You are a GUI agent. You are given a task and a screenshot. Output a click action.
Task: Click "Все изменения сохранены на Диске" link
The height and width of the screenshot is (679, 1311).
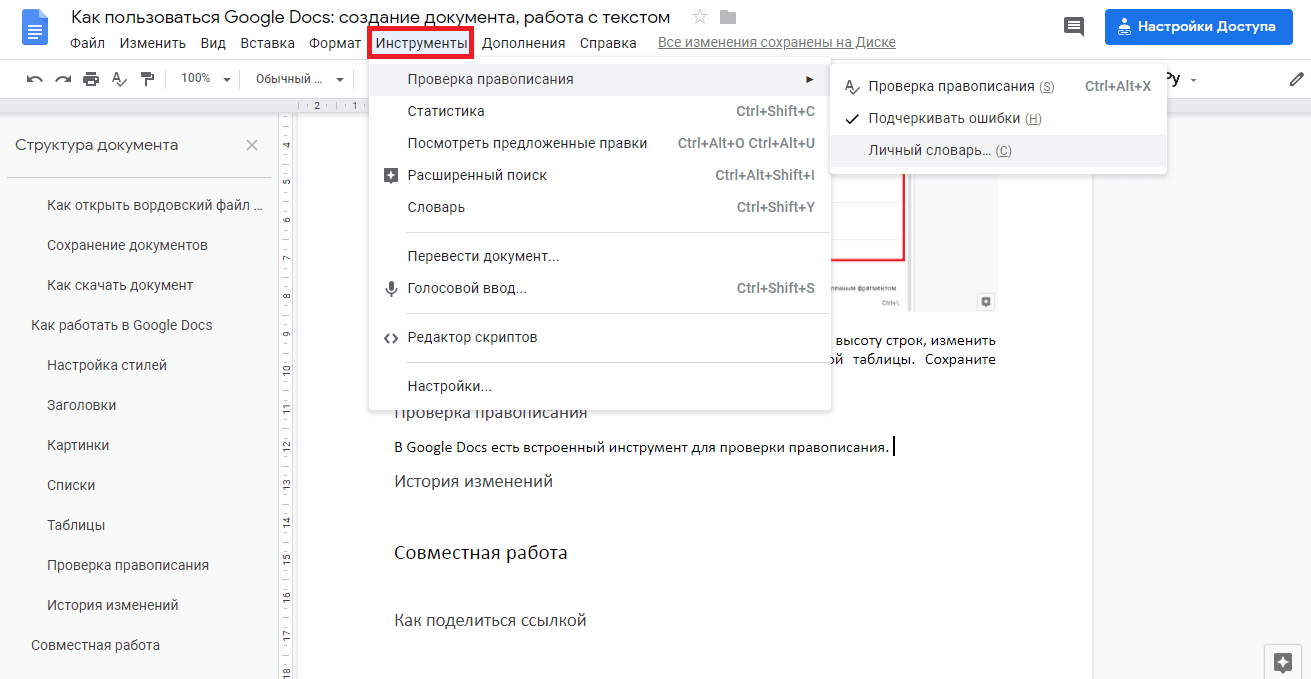coord(776,43)
